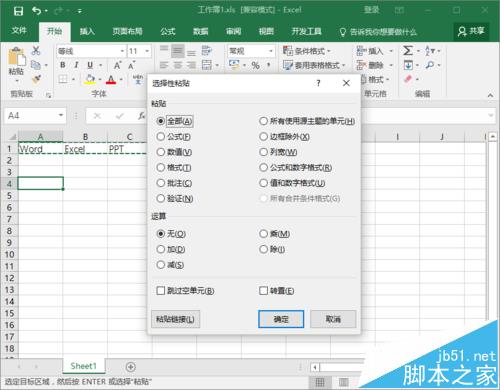This screenshot has width=500, height=390.
Task: Select the 数值(V) paste radio option
Action: point(174,152)
